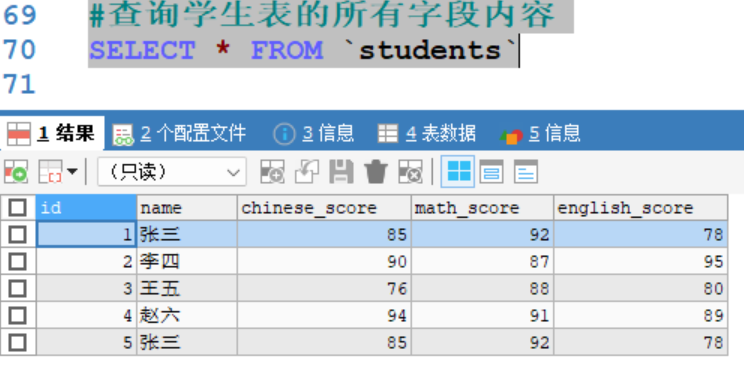This screenshot has height=369, width=744.
Task: Sort by the name column header
Action: click(187, 208)
